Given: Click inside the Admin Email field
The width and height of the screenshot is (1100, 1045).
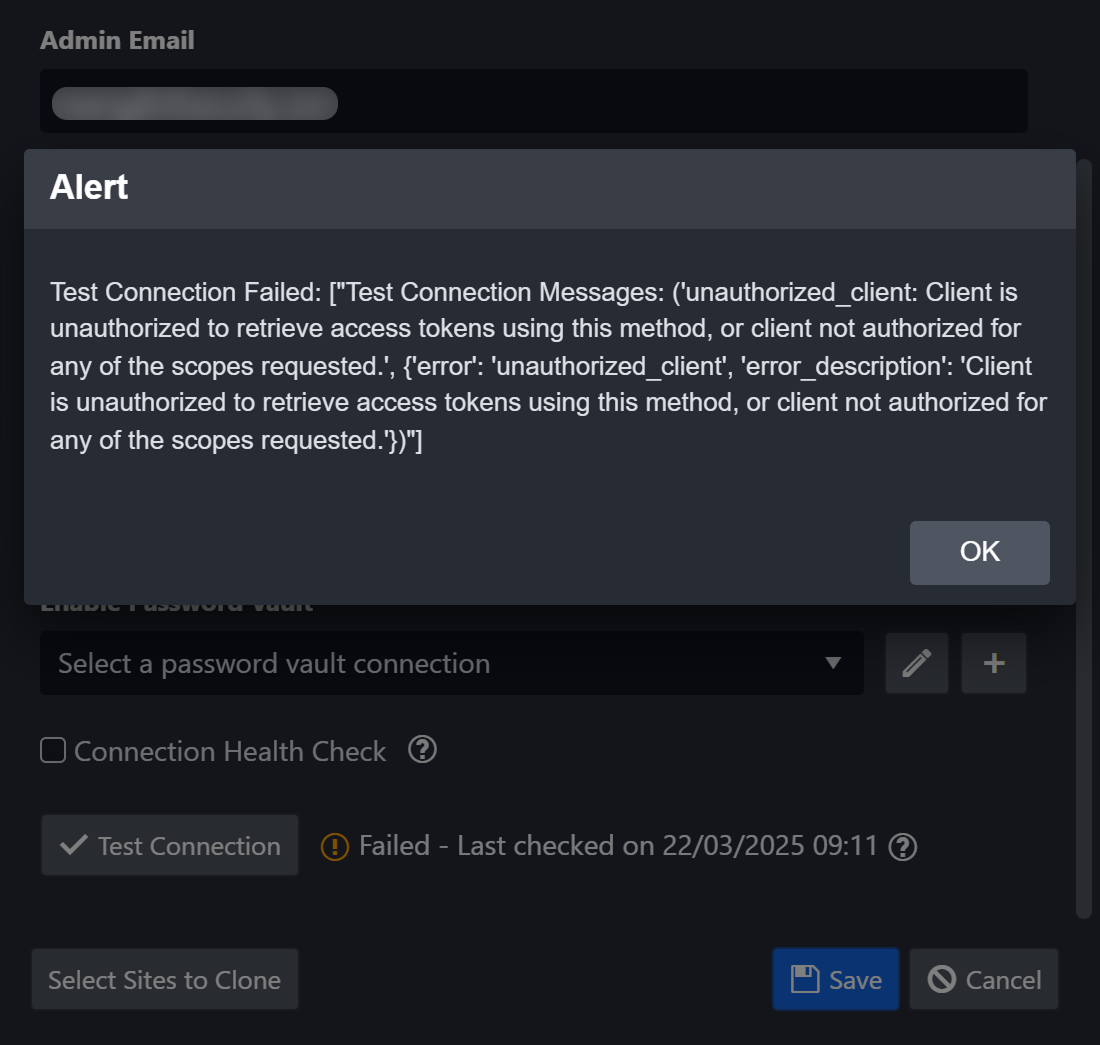Looking at the screenshot, I should (533, 101).
